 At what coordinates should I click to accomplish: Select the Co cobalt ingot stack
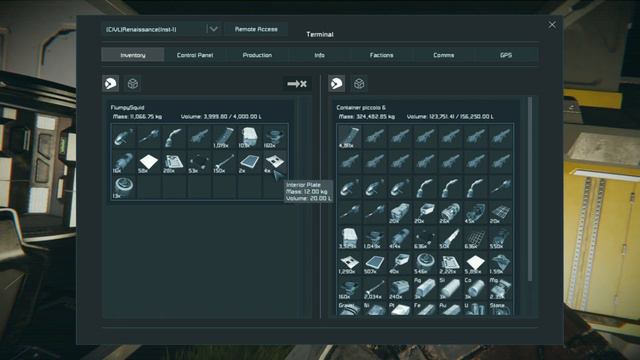[476, 289]
